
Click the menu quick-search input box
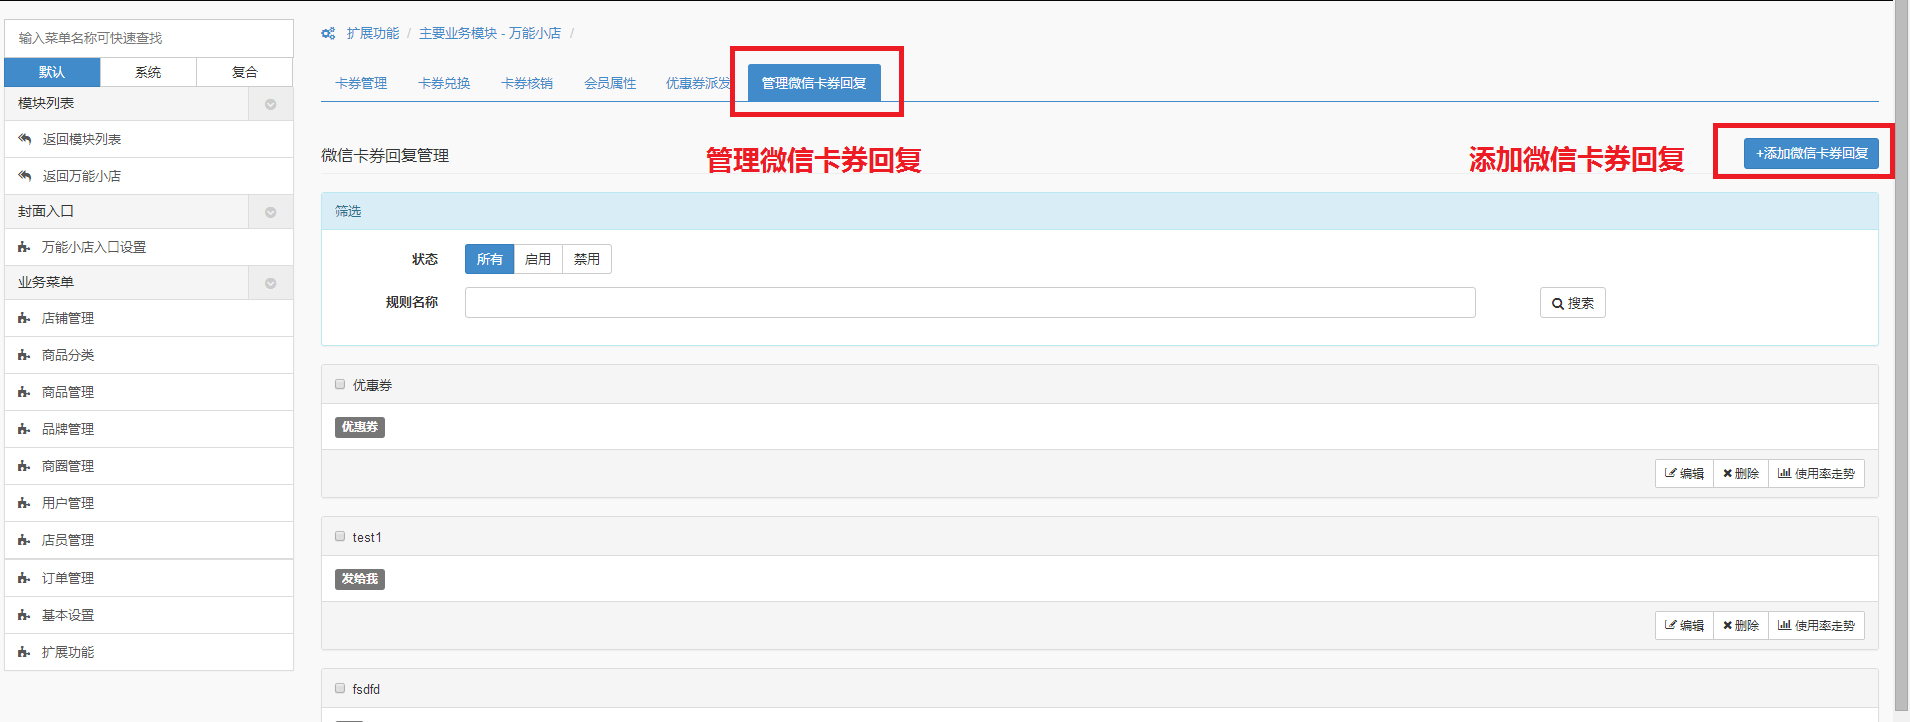149,38
